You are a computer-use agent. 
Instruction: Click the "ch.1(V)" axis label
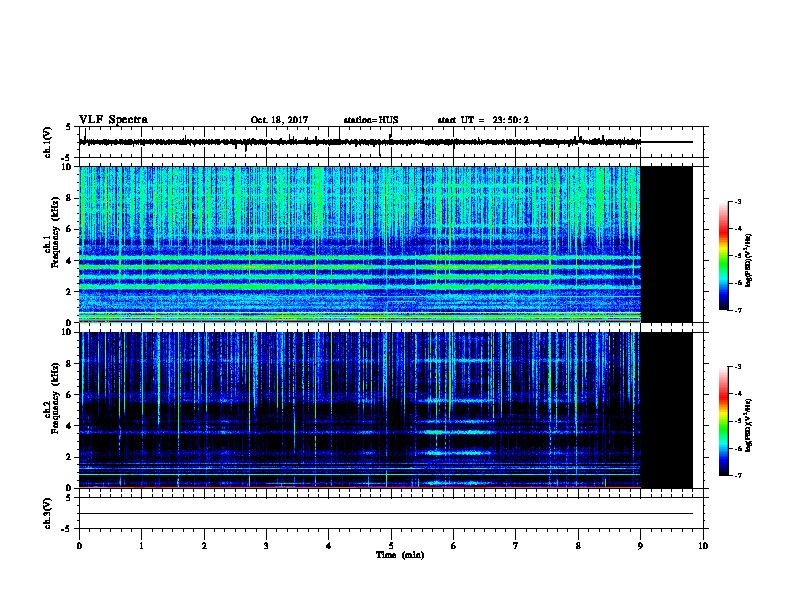[47, 142]
